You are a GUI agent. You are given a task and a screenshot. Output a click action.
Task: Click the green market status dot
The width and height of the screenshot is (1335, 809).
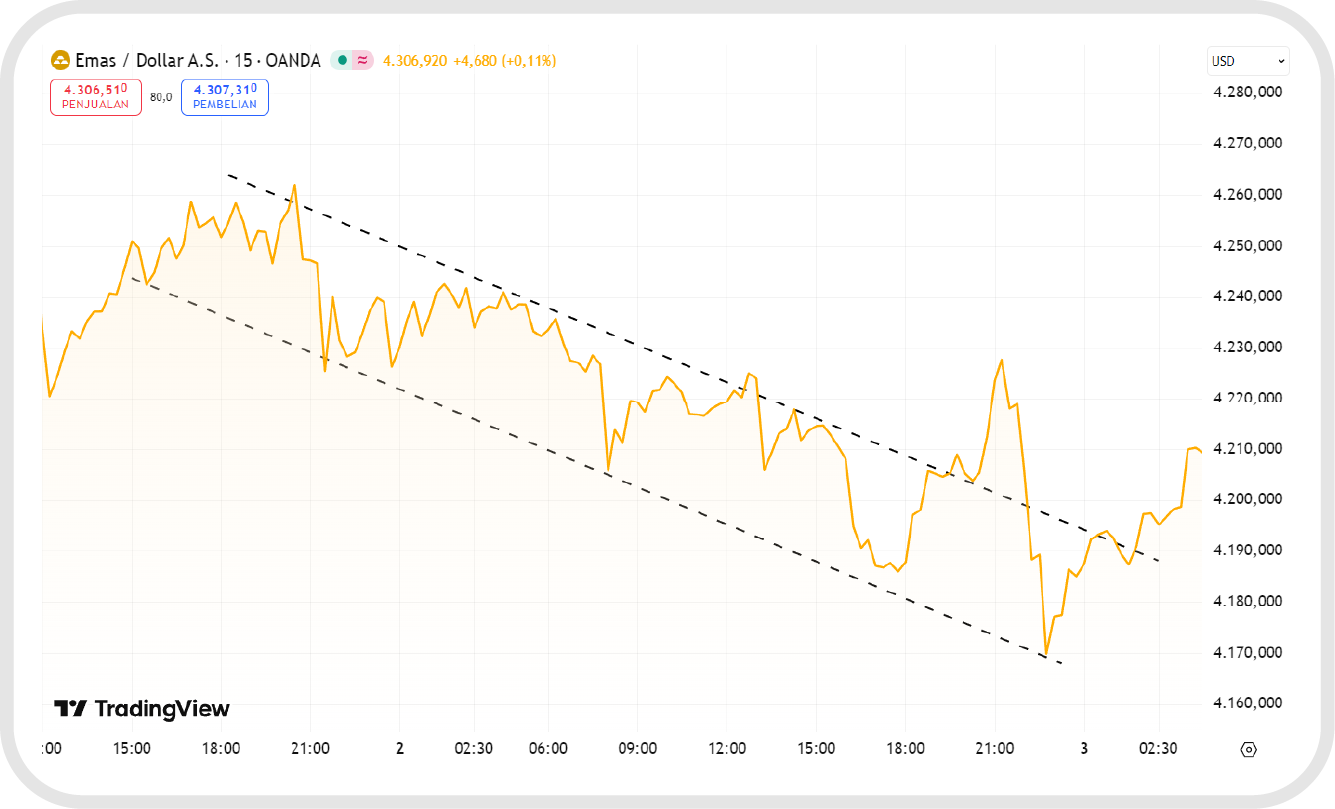click(342, 61)
